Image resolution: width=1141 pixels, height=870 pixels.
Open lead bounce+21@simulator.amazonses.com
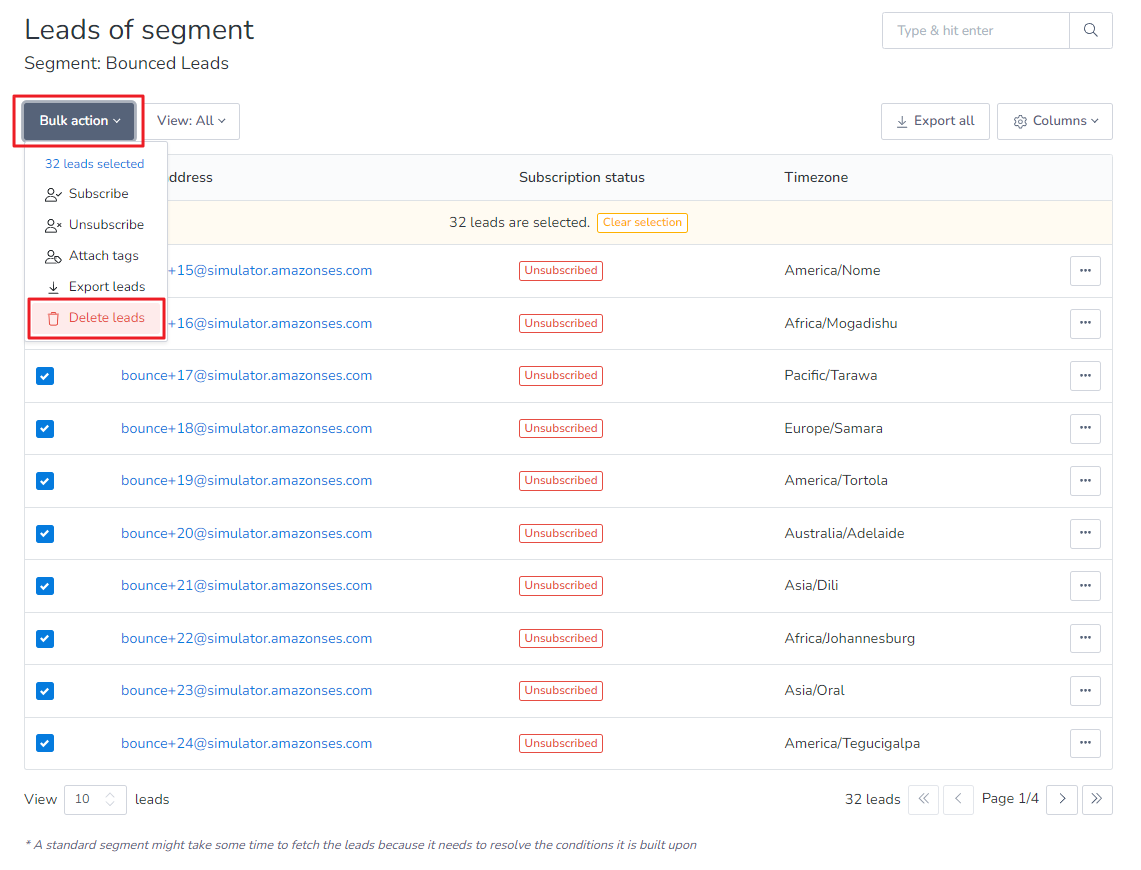point(246,586)
